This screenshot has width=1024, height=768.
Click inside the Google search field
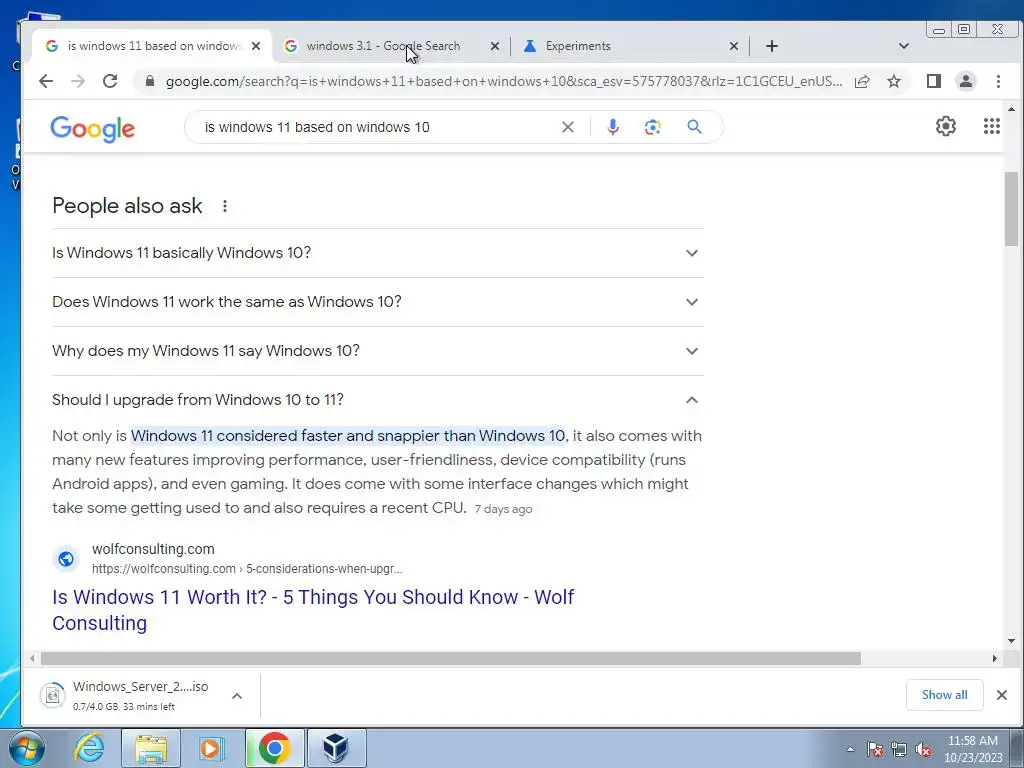tap(376, 127)
